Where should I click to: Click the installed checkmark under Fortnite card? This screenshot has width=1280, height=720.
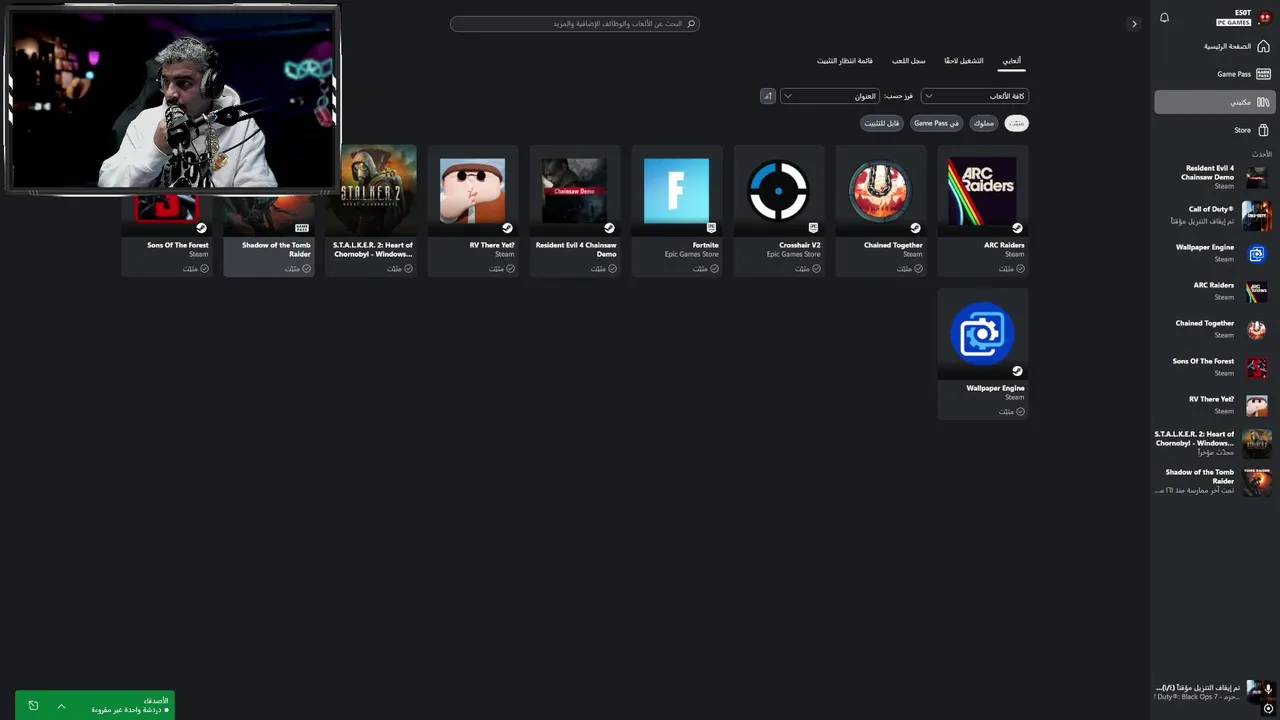(x=714, y=269)
